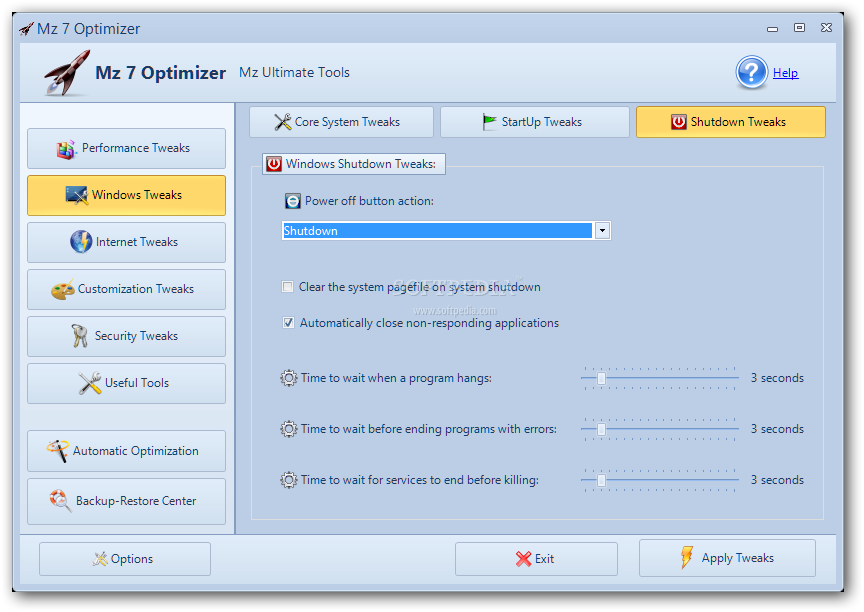
Task: Open the power off button action dropdown arrow
Action: (x=602, y=230)
